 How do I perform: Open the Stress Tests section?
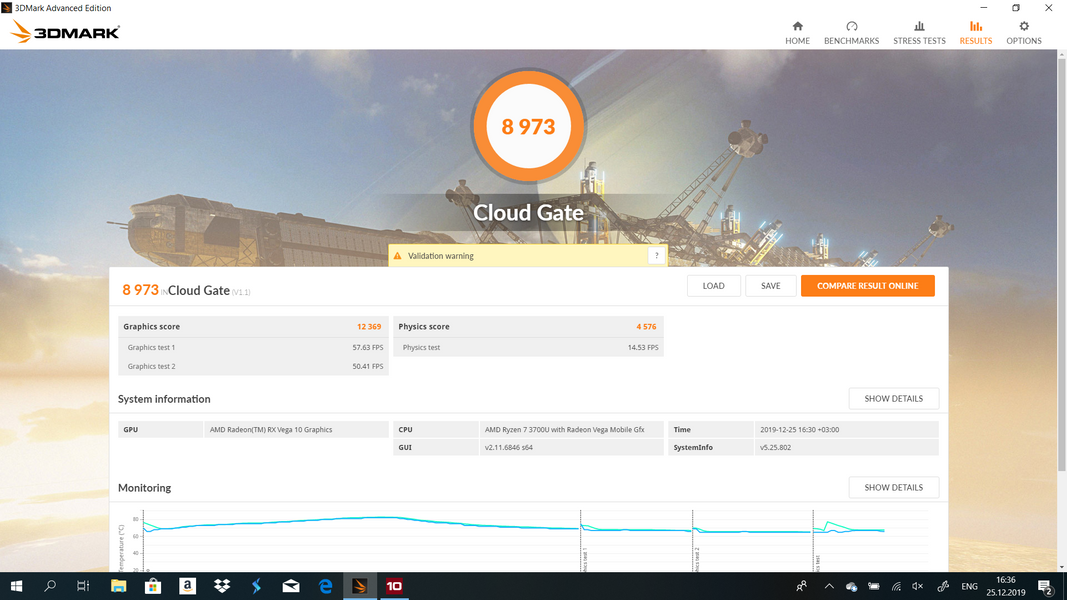tap(919, 32)
